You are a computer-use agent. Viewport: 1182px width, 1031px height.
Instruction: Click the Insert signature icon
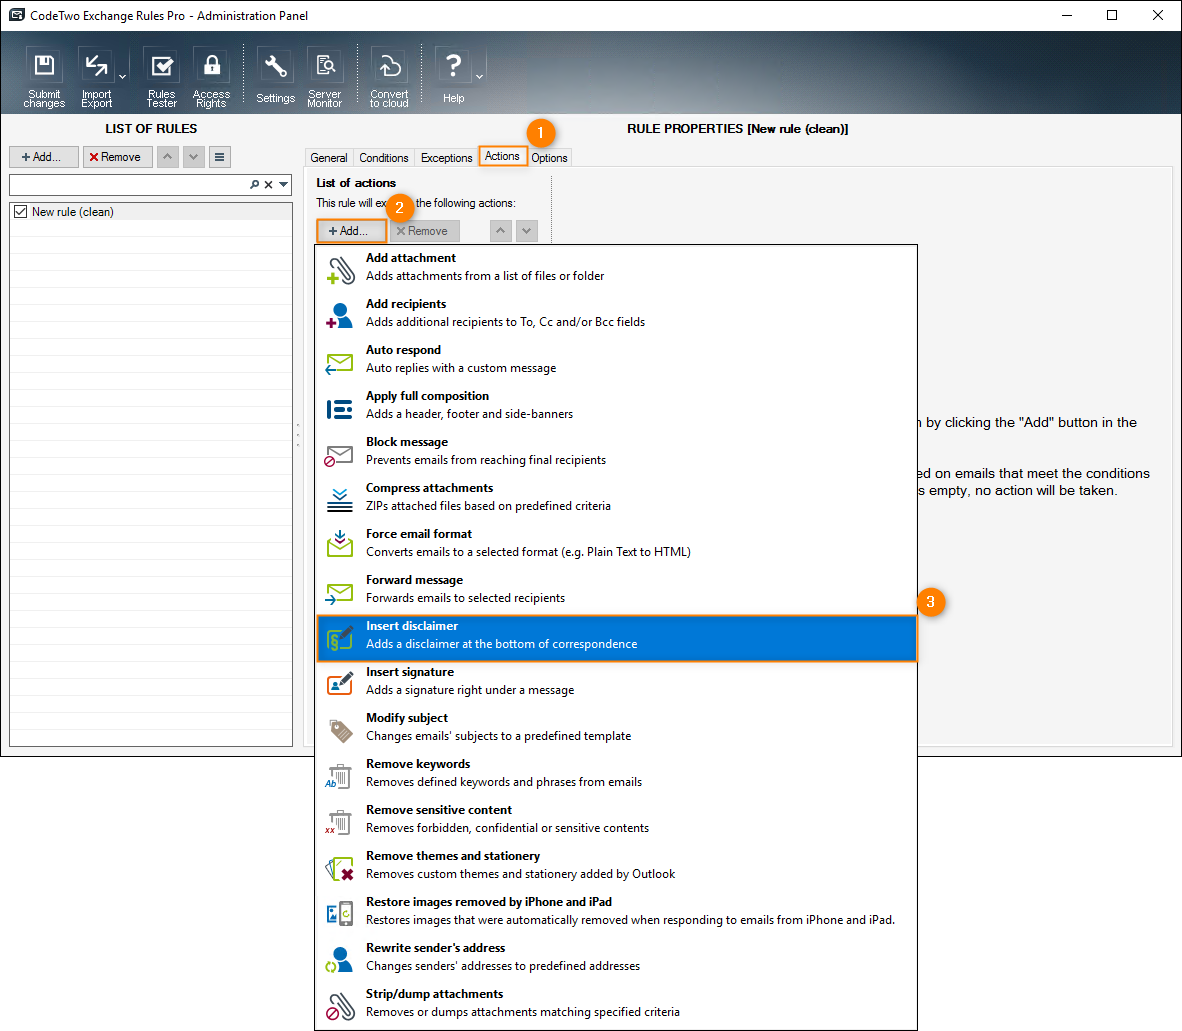click(339, 683)
